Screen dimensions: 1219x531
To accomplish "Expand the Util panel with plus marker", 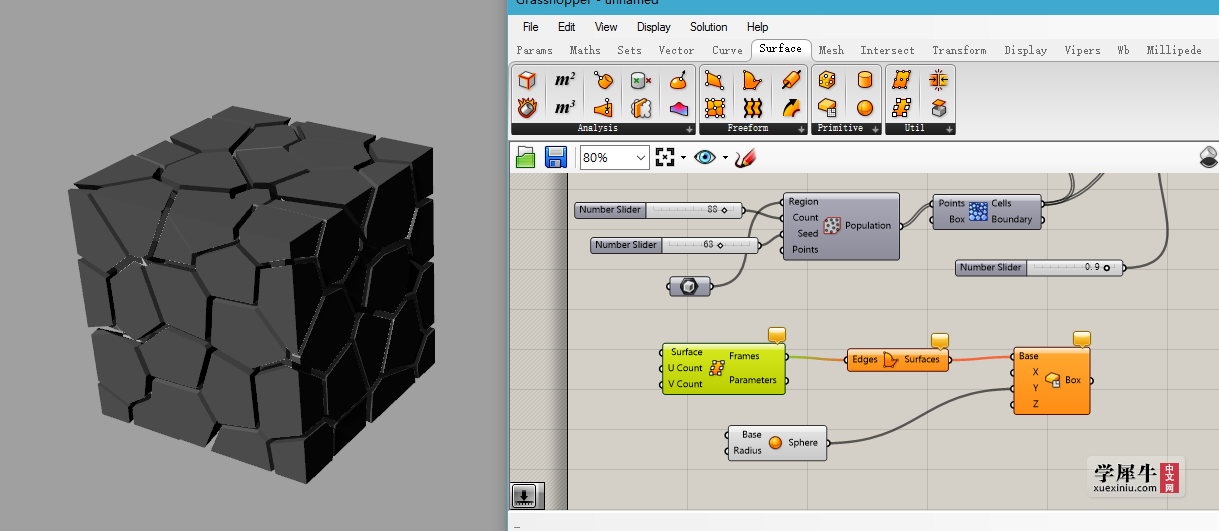I will click(950, 130).
